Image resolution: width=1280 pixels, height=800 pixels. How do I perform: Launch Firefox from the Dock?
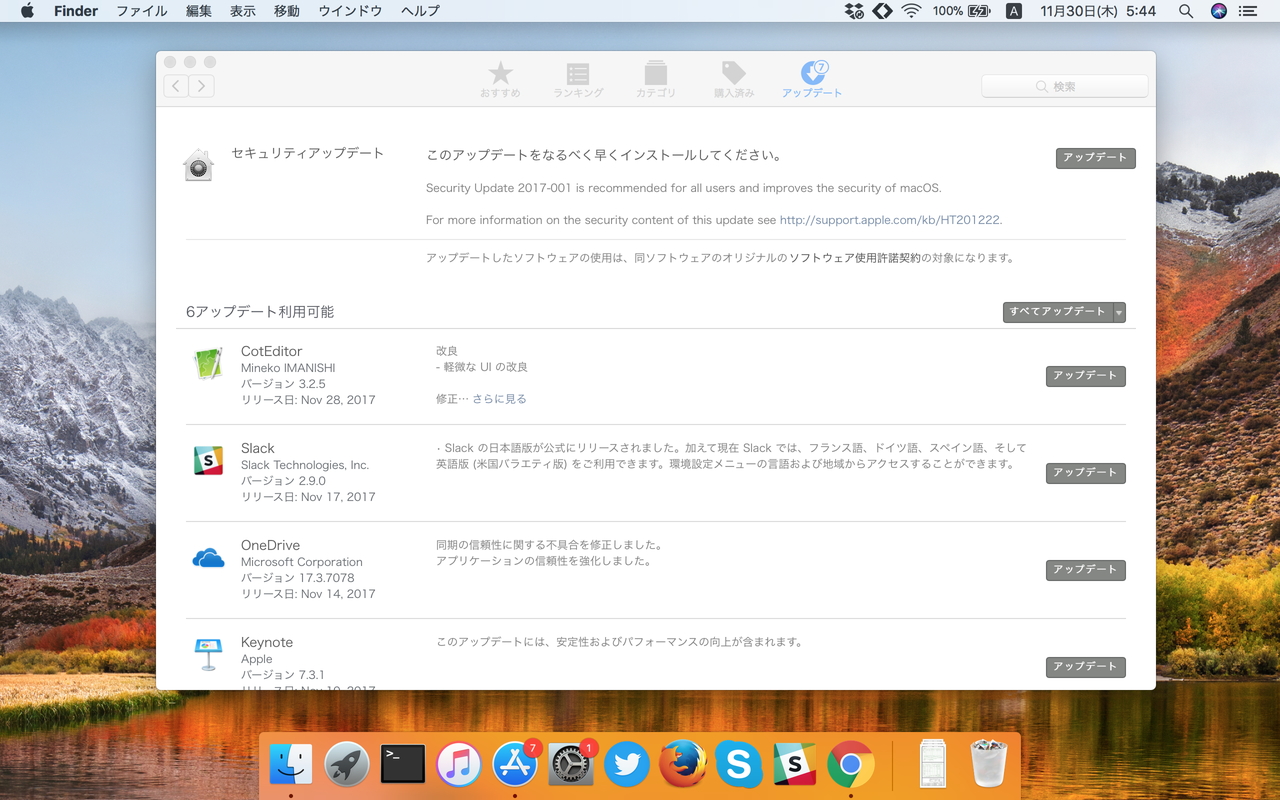coord(682,764)
